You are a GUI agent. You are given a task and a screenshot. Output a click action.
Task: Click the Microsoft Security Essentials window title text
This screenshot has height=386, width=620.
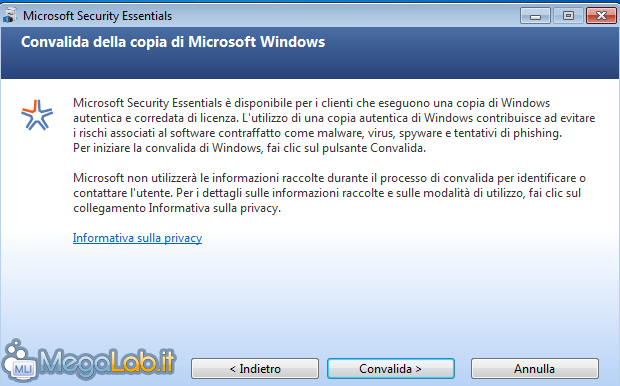click(97, 16)
